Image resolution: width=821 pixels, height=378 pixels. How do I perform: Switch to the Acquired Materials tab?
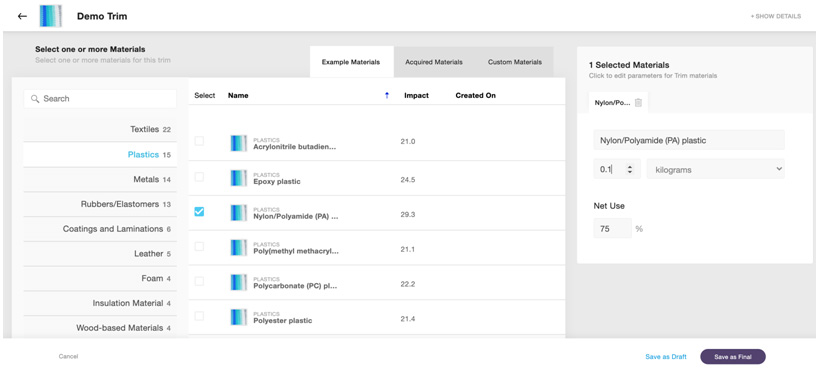coord(434,62)
